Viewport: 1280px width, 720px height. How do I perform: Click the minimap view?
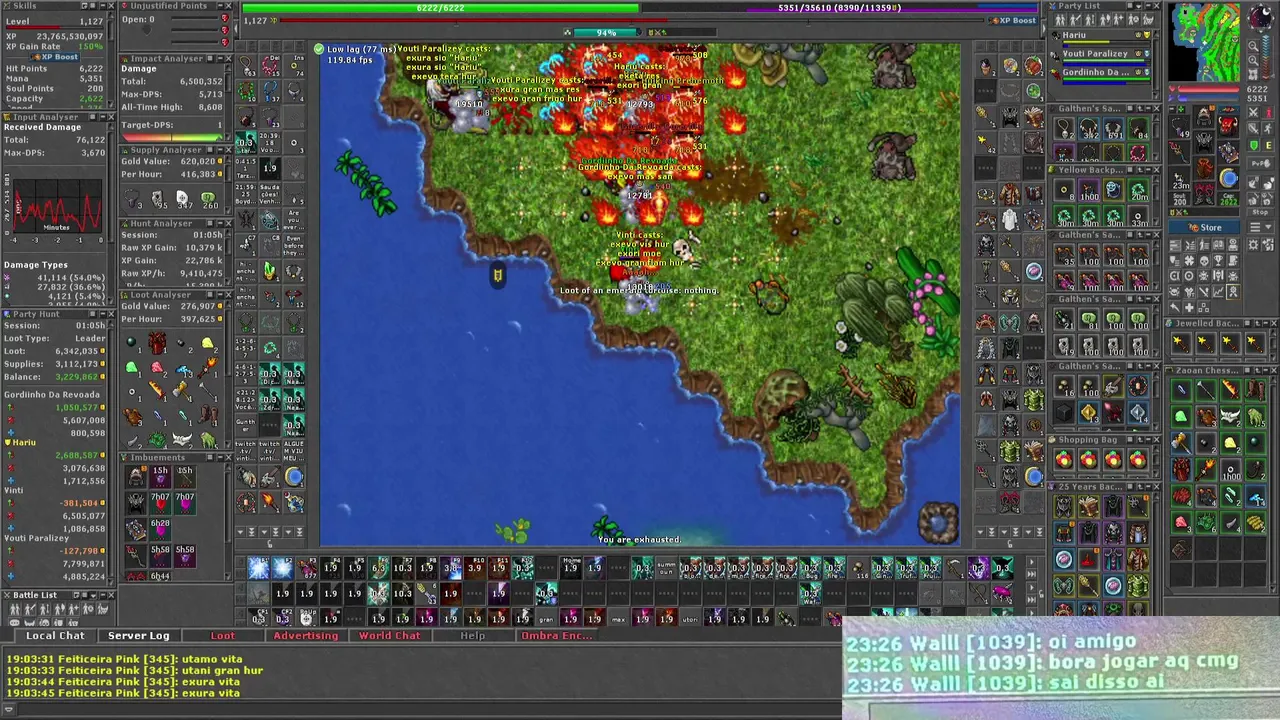tap(1205, 42)
